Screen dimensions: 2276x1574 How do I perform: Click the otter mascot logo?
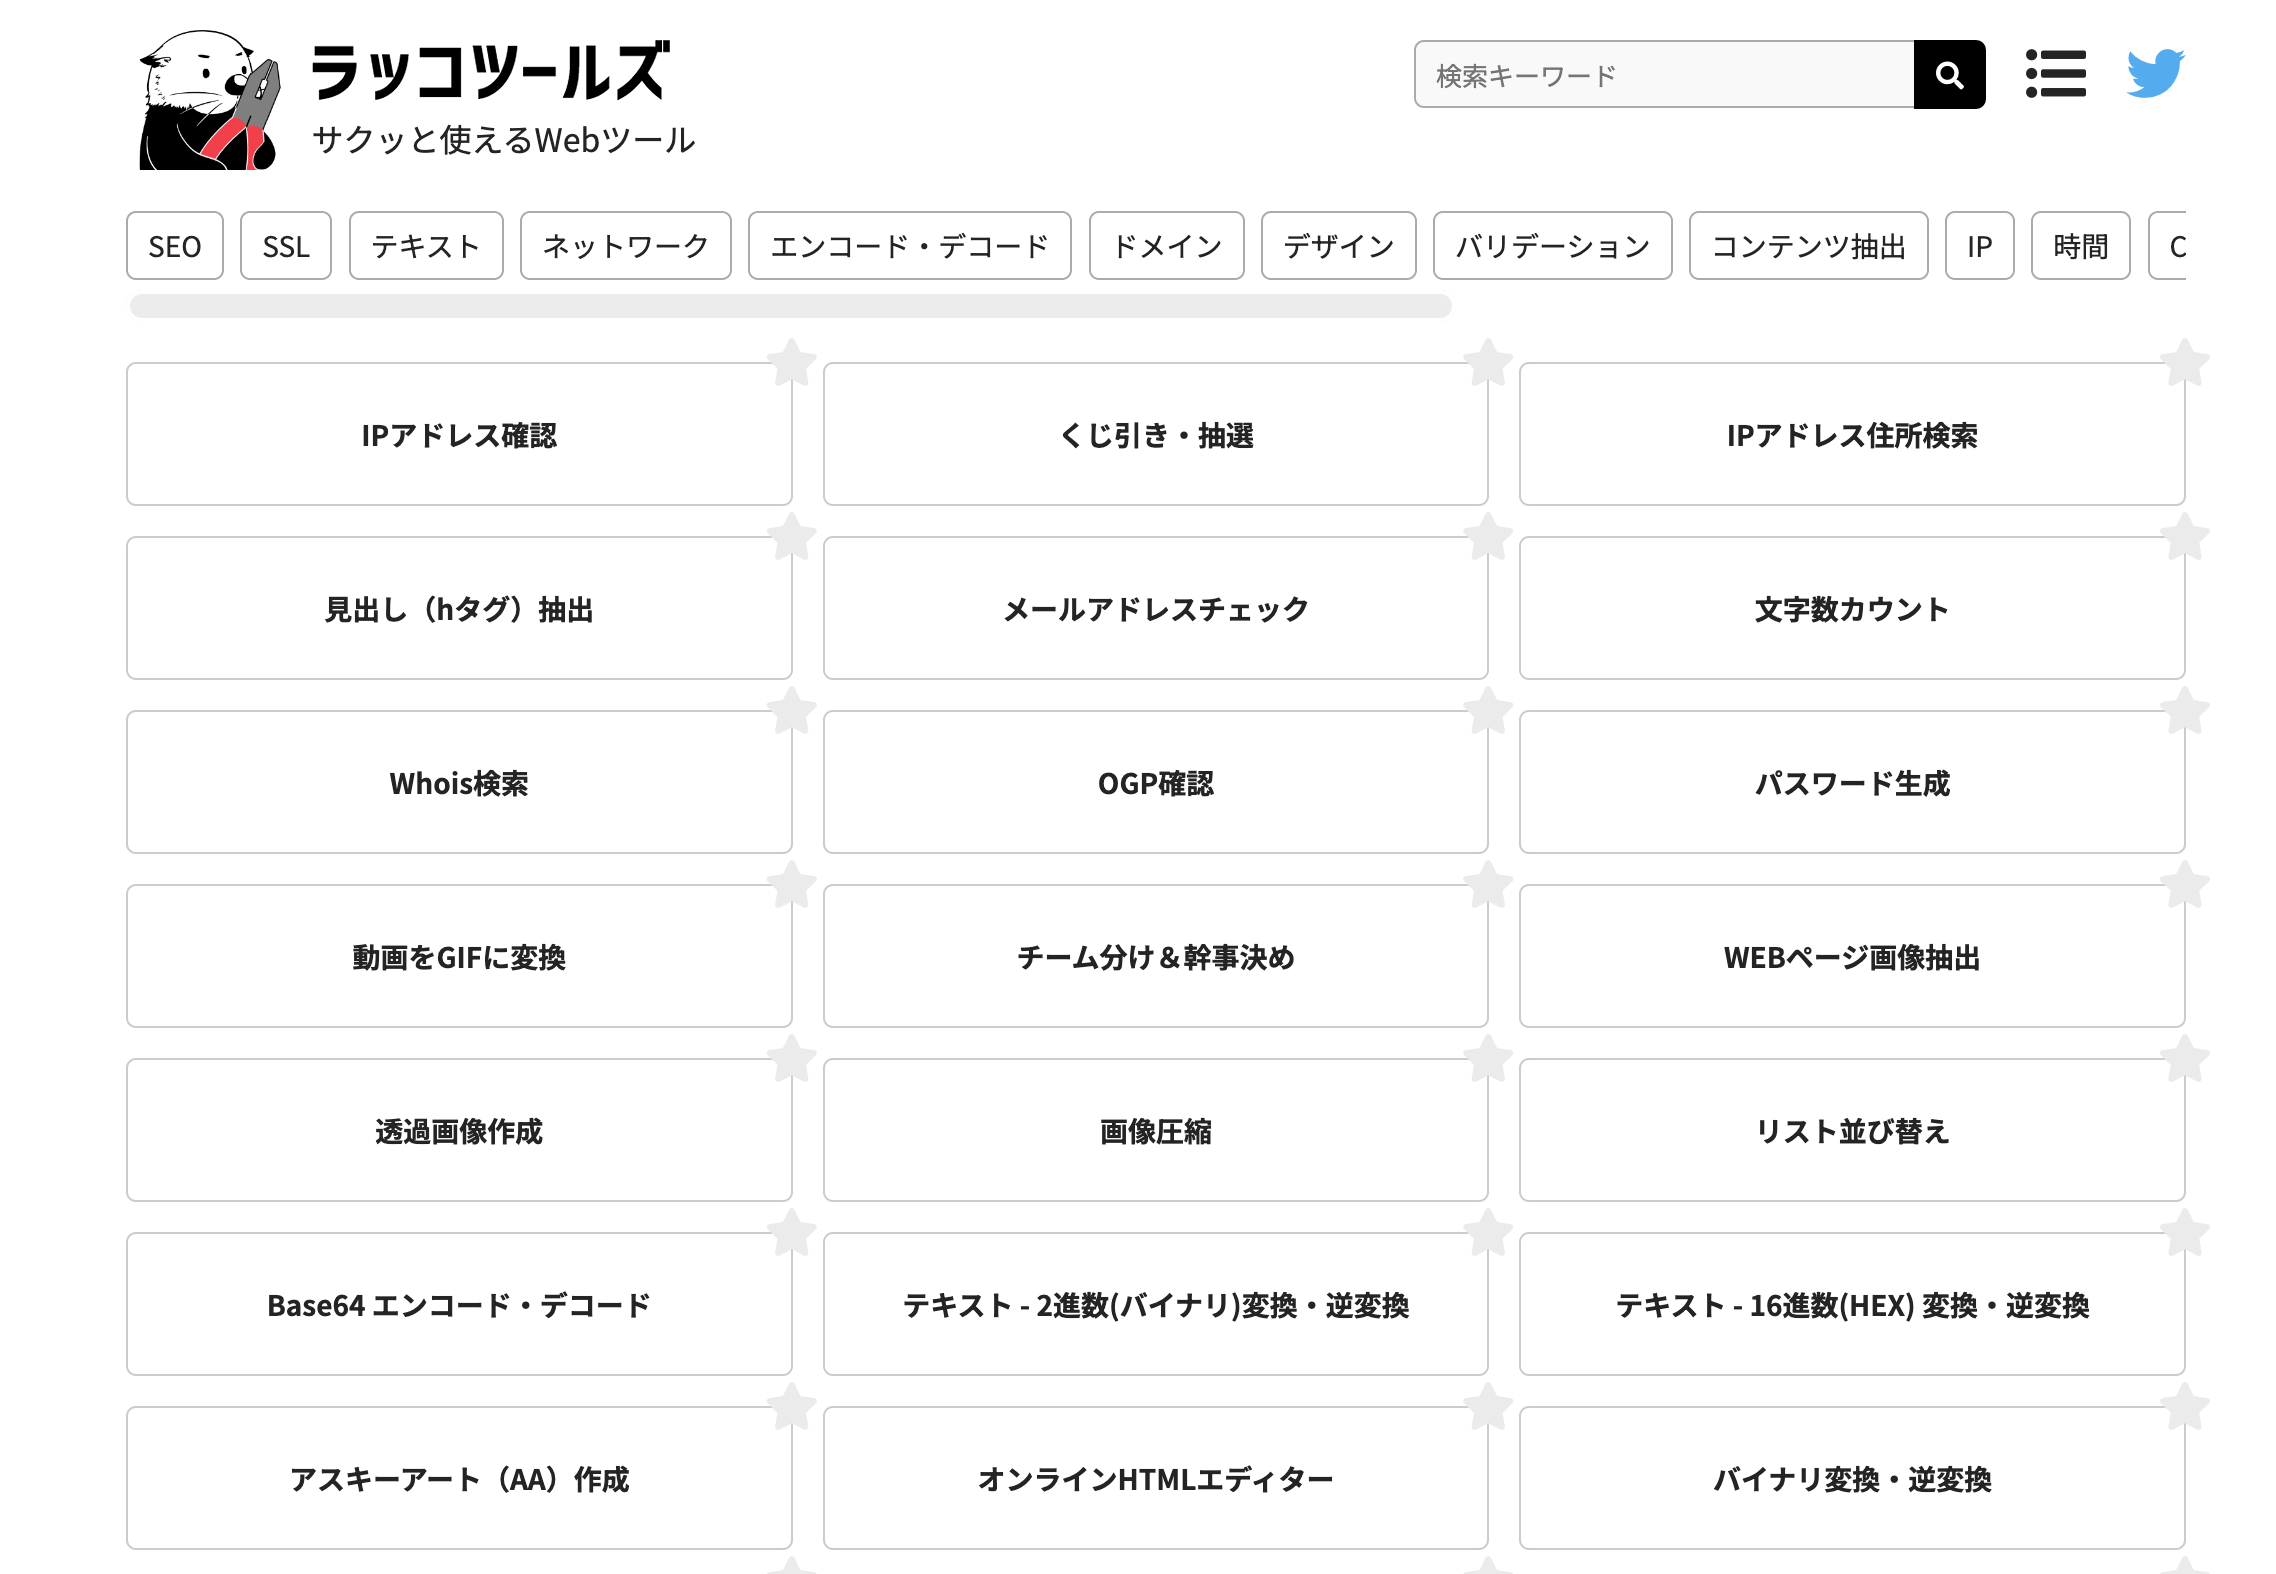coord(209,100)
